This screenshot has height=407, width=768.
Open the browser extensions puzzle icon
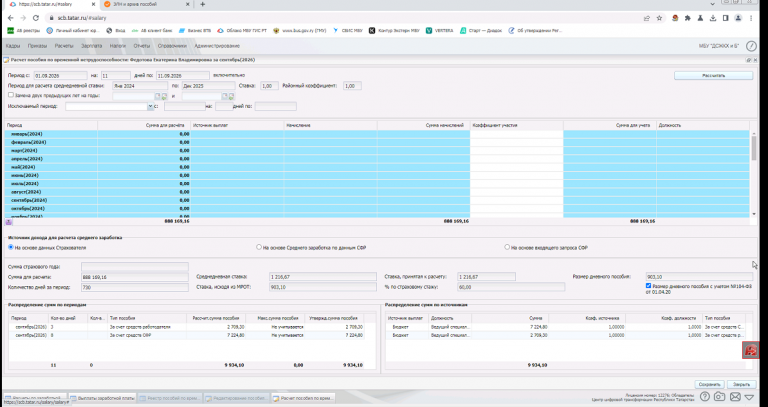point(688,18)
